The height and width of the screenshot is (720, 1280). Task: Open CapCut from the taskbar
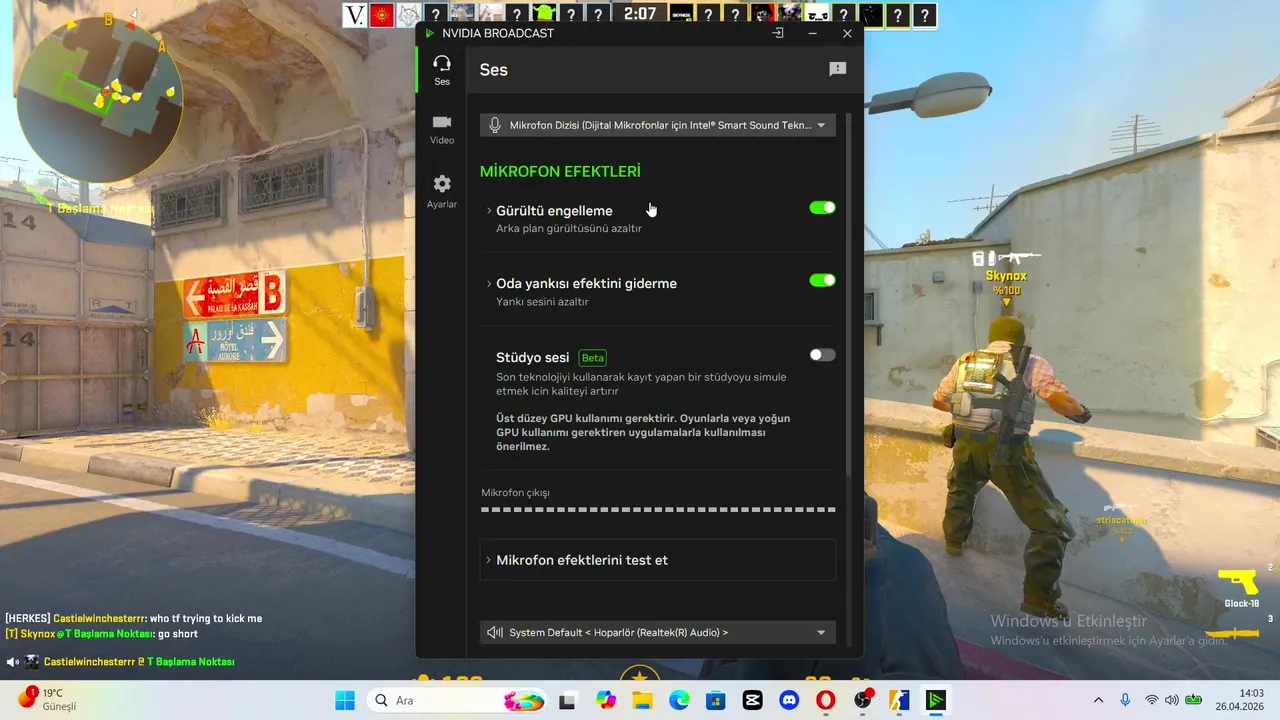click(x=752, y=700)
